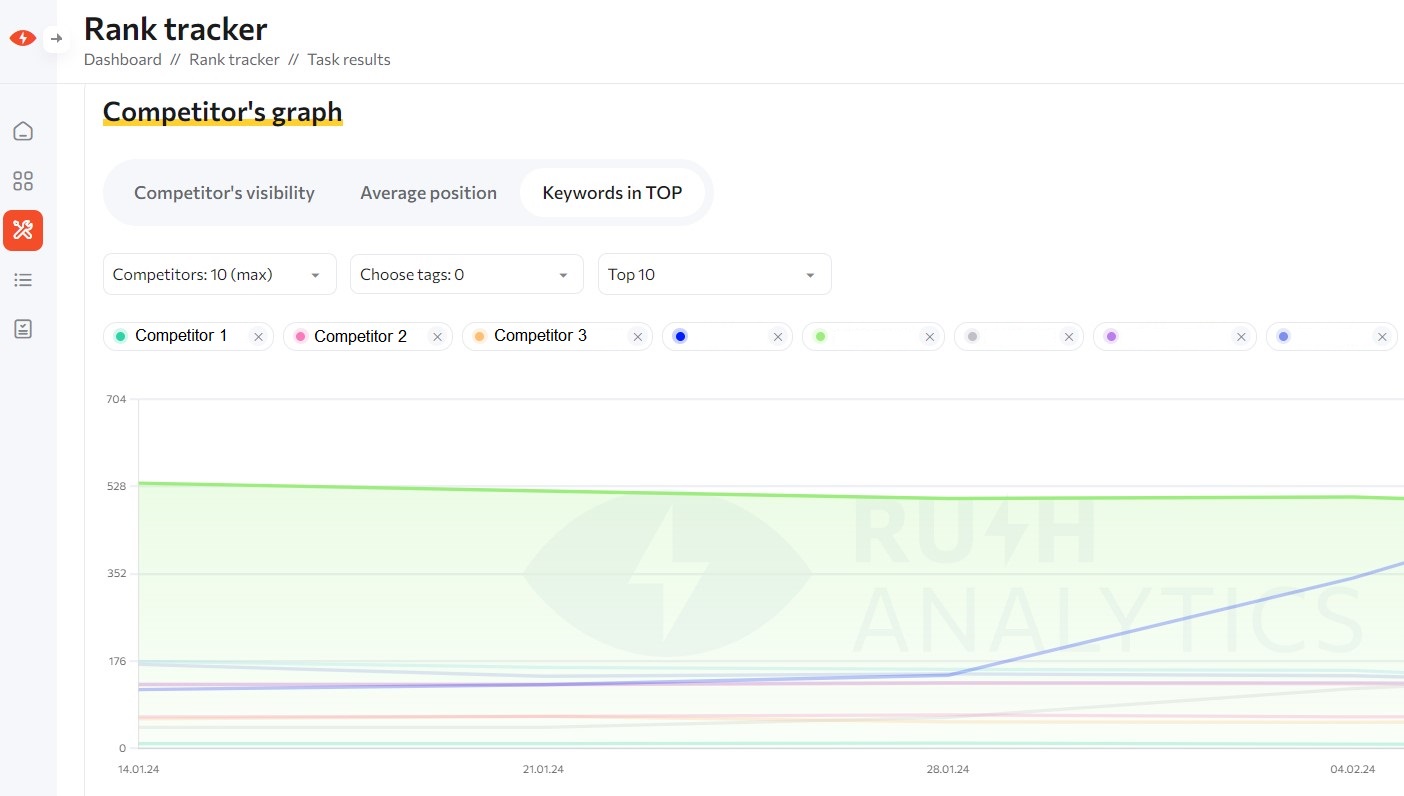
Task: Click the 21.01.24 date label
Action: (543, 769)
